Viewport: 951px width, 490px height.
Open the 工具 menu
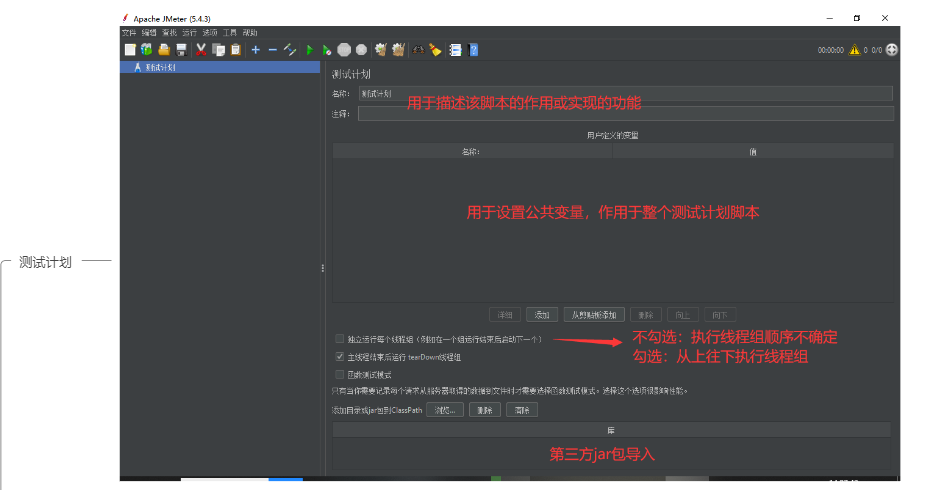tap(230, 33)
